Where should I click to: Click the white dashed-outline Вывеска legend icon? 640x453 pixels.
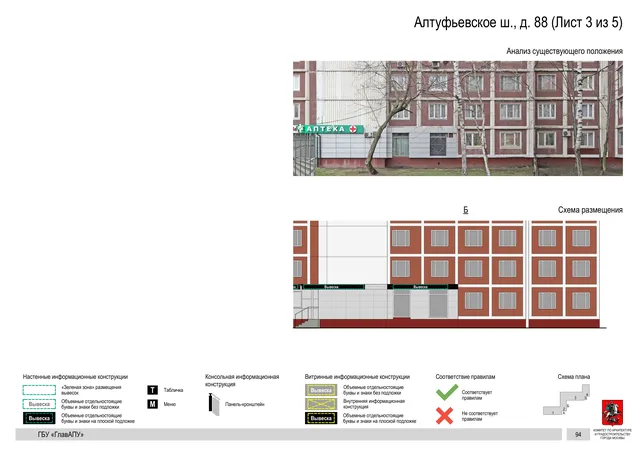click(x=39, y=404)
